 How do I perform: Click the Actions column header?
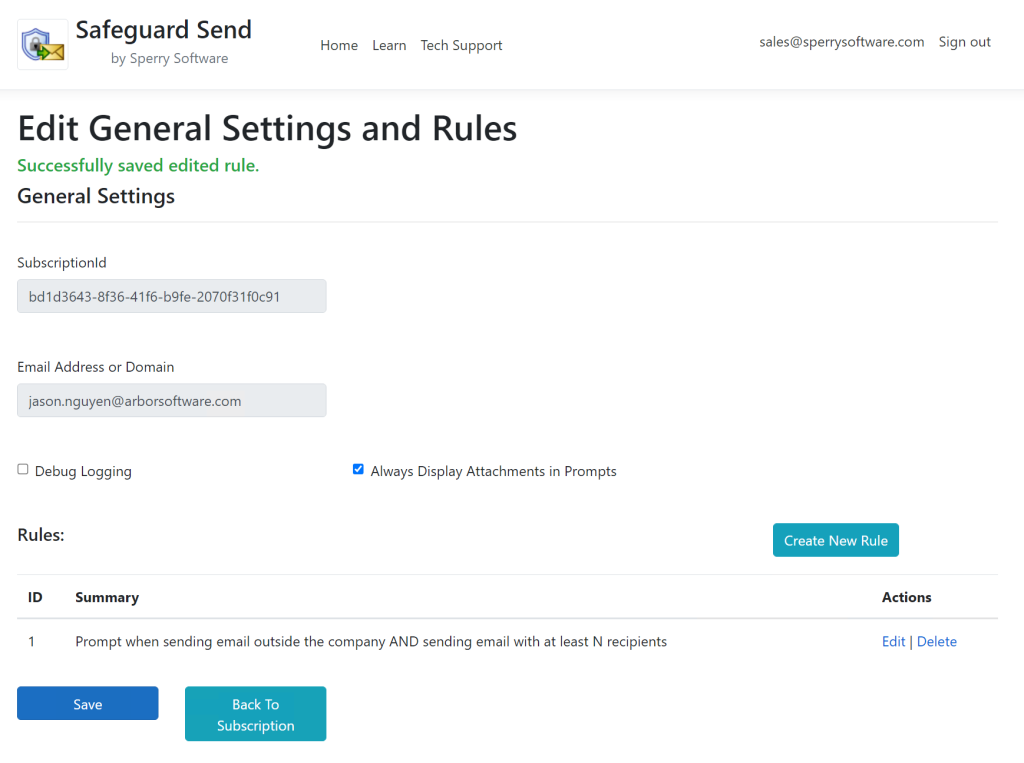(x=906, y=597)
